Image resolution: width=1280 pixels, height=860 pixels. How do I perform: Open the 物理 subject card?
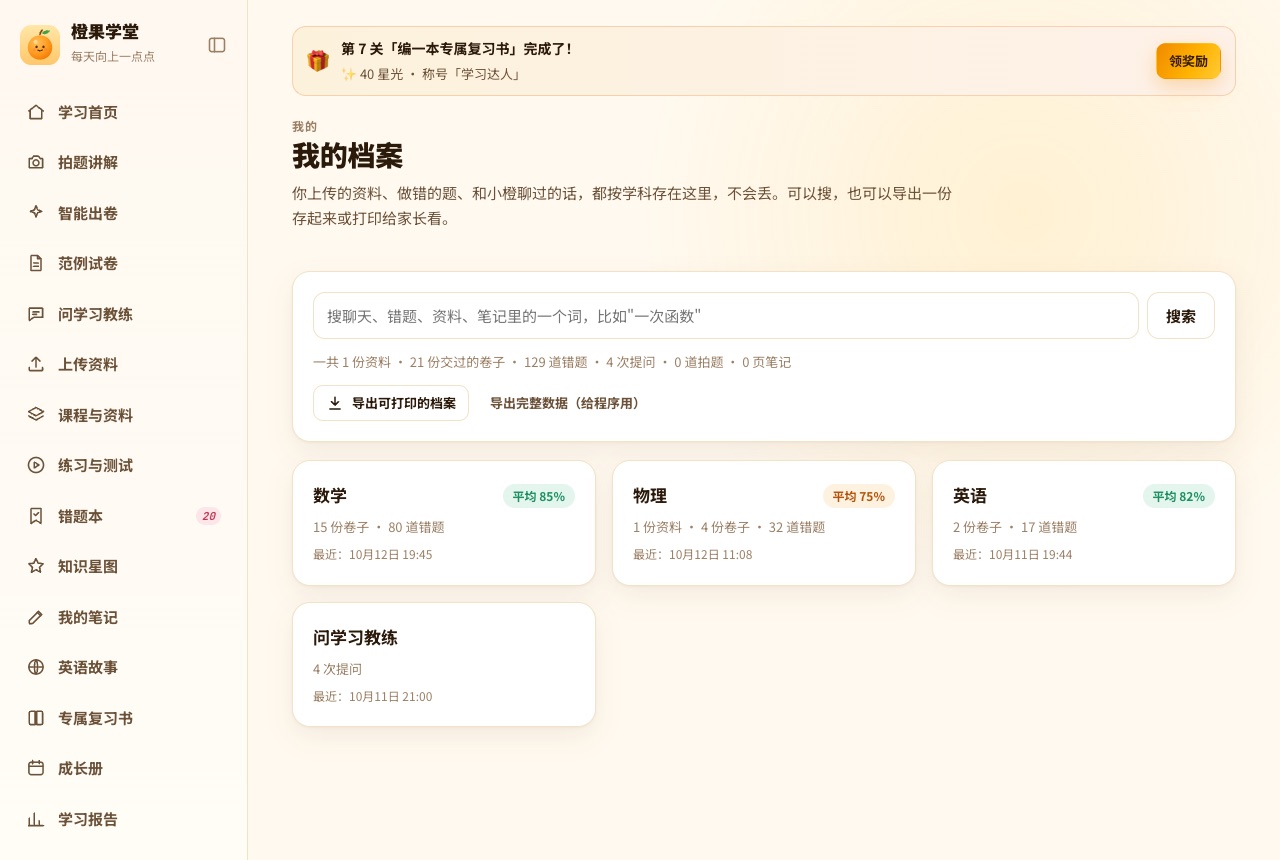point(764,523)
